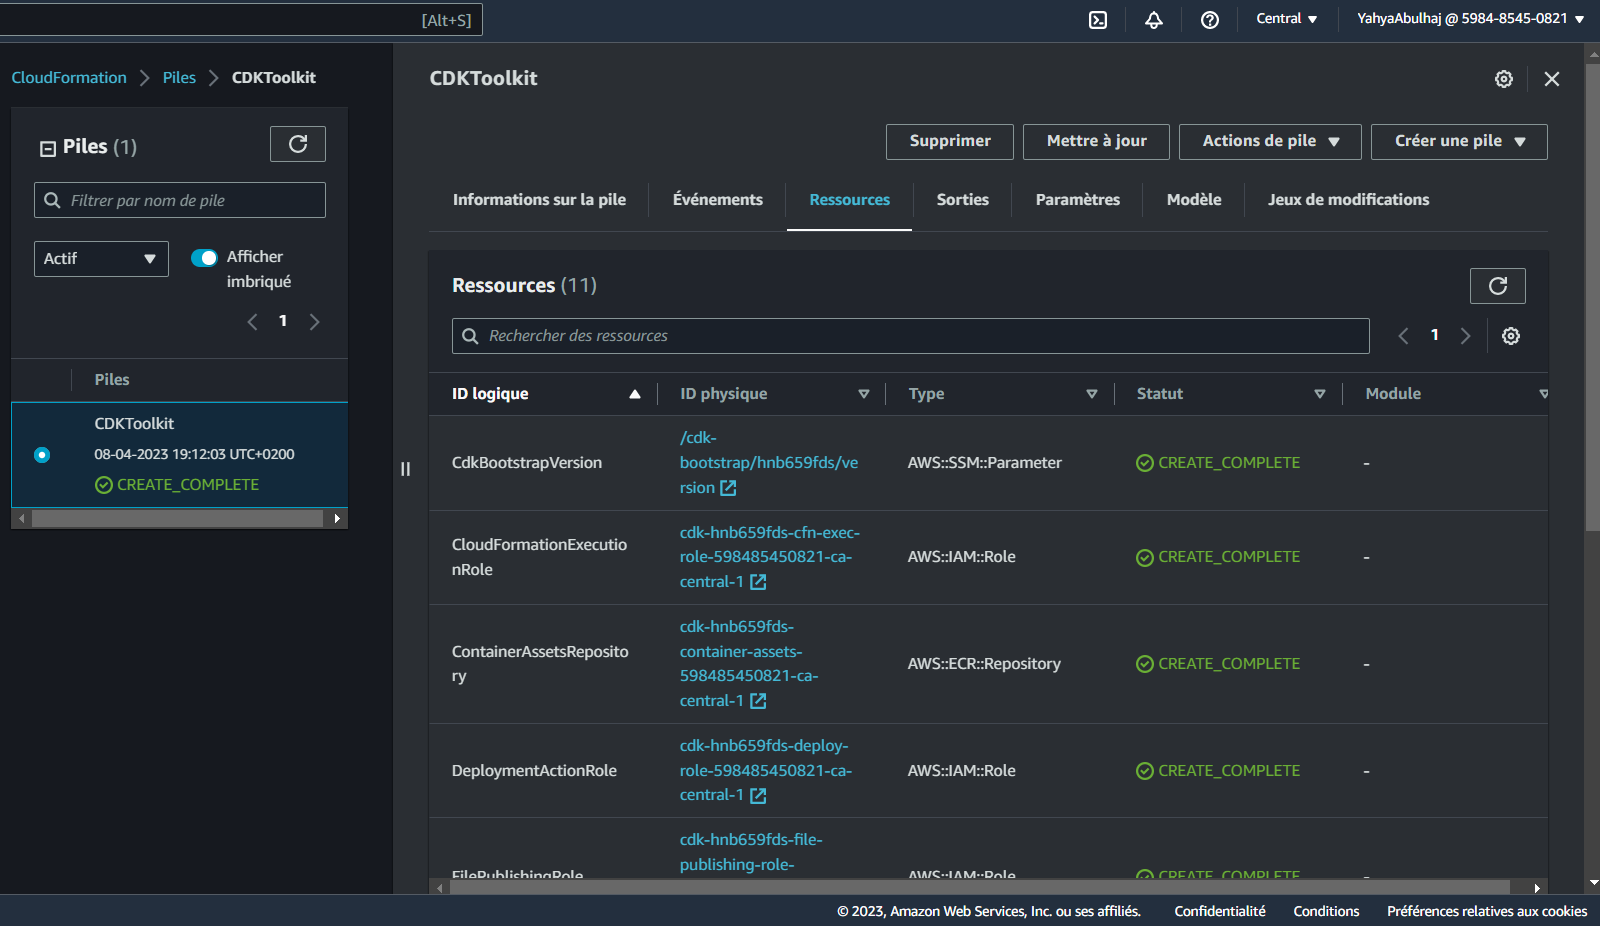The height and width of the screenshot is (926, 1600).
Task: Open the Central region dropdown
Action: point(1287,19)
